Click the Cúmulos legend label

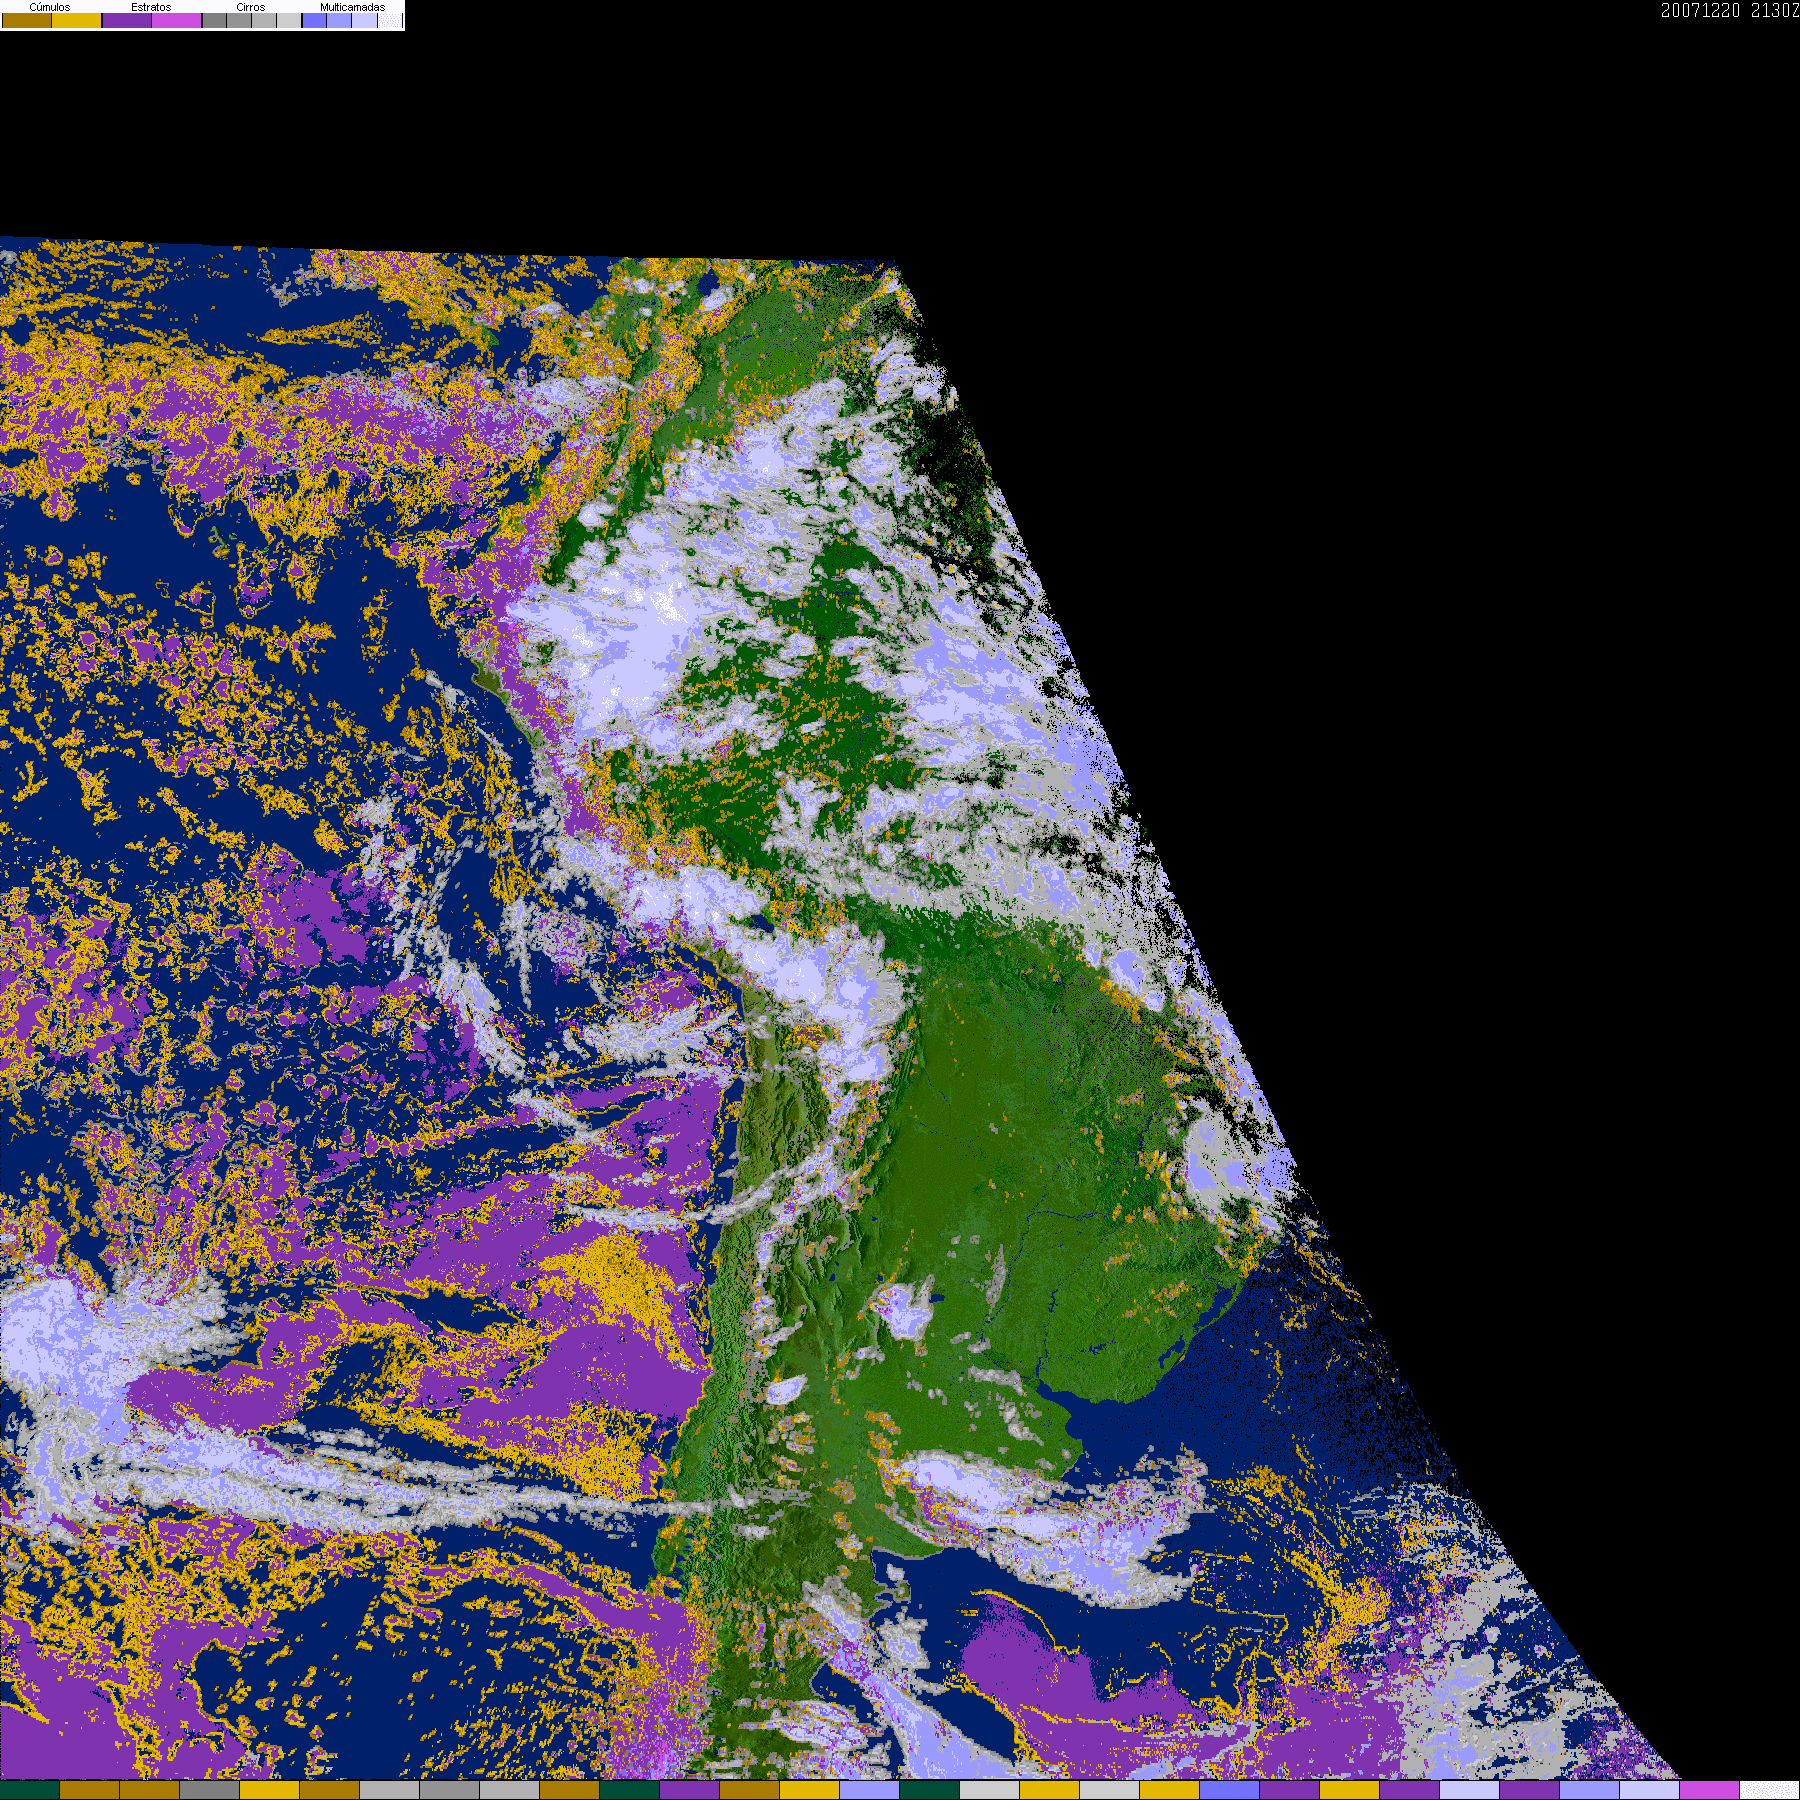pos(50,7)
